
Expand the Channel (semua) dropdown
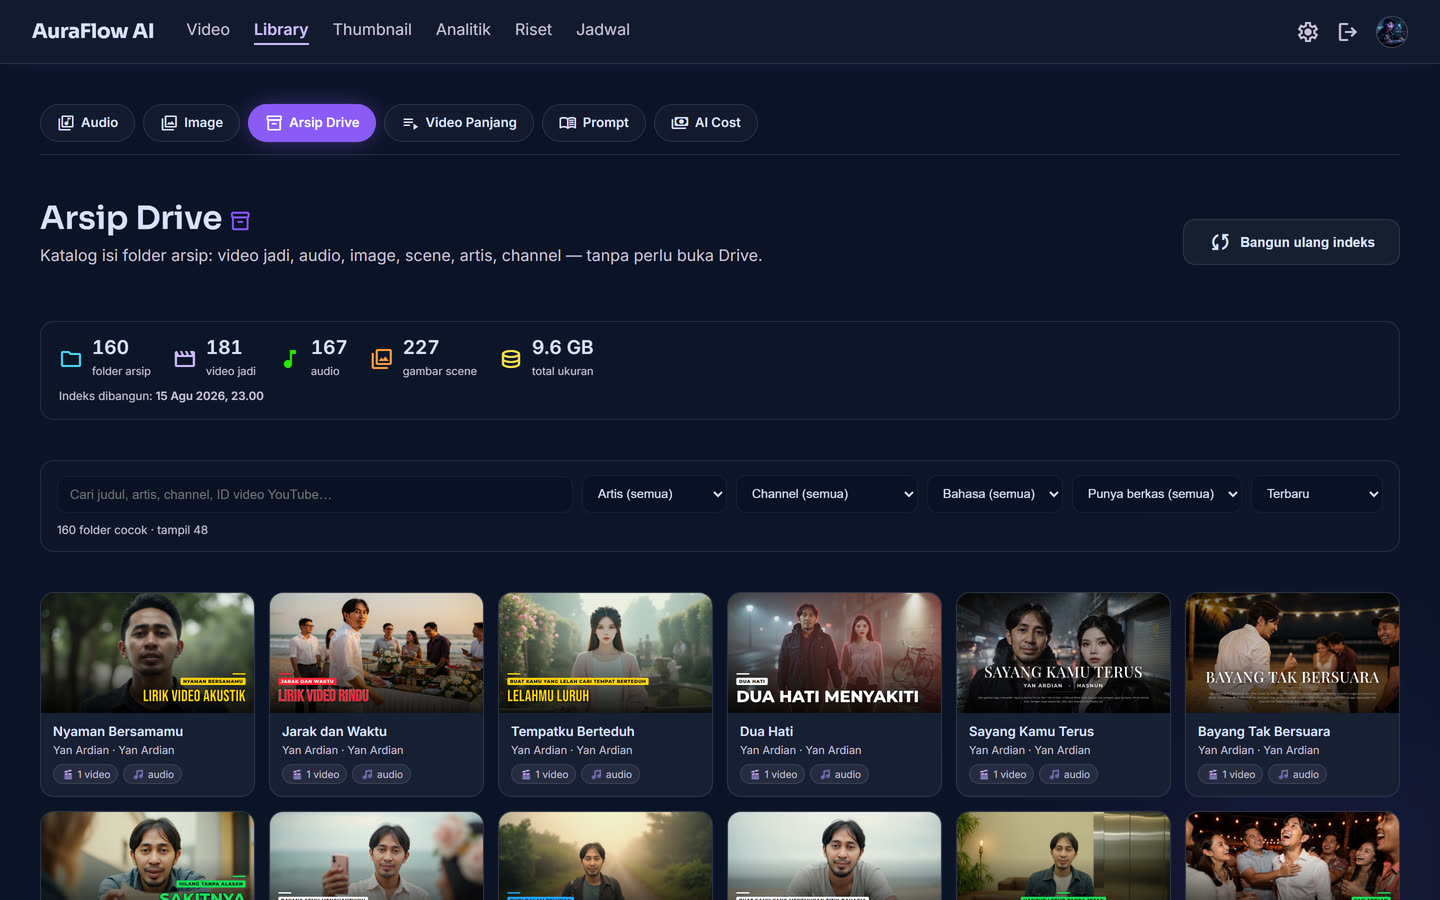827,494
